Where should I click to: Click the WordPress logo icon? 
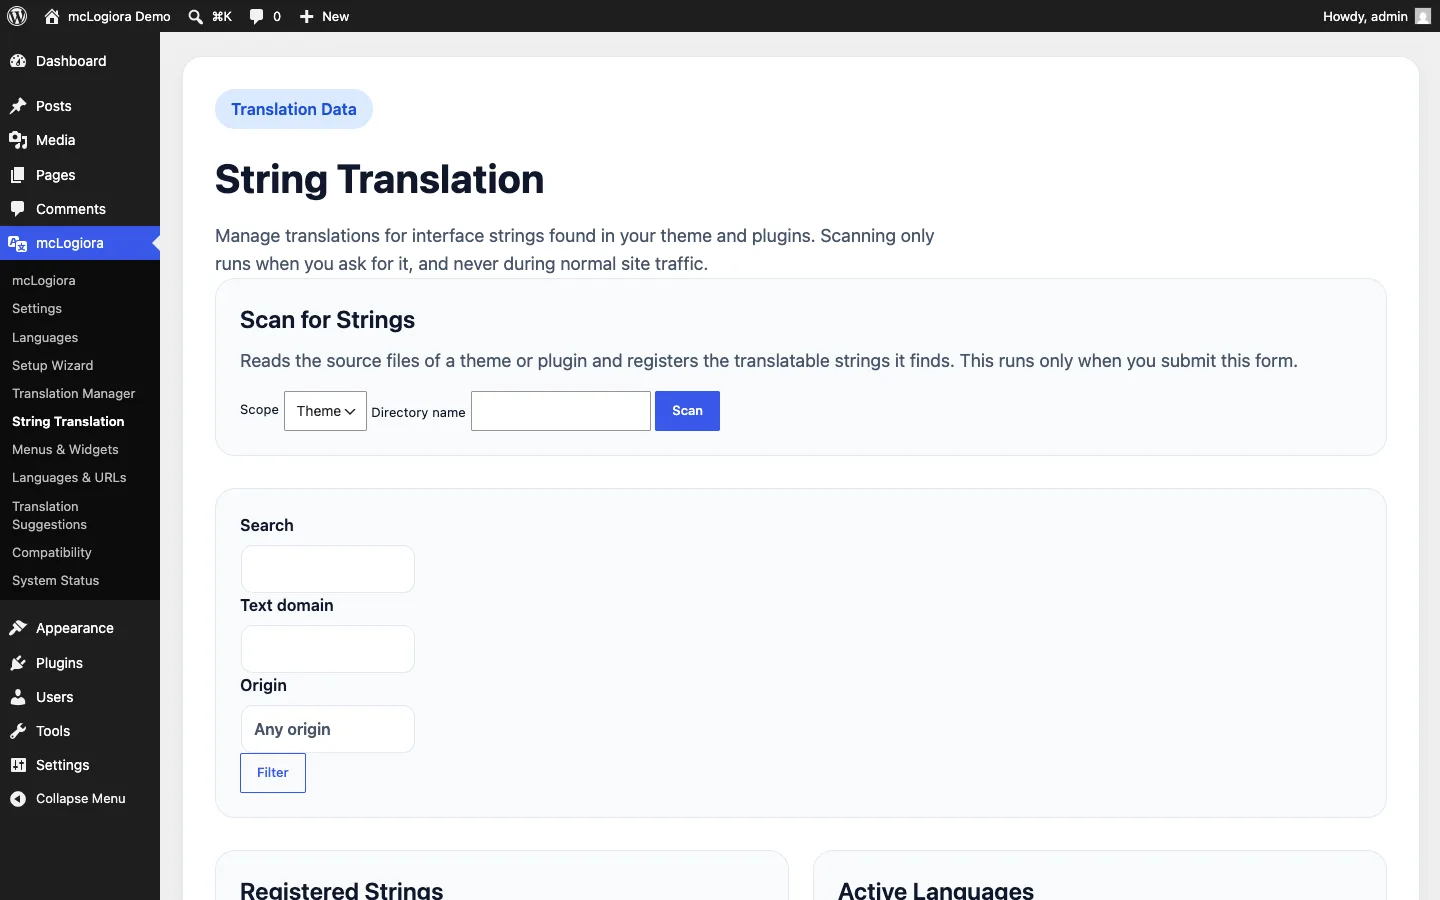[17, 16]
